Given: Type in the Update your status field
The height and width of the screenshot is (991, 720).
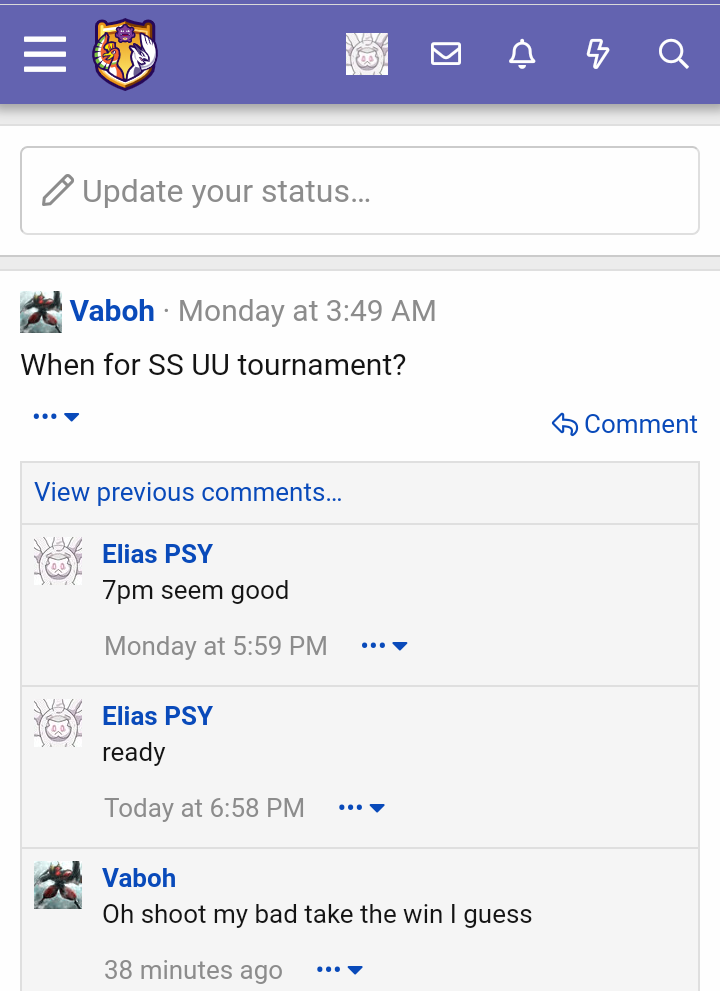Looking at the screenshot, I should (x=380, y=191).
